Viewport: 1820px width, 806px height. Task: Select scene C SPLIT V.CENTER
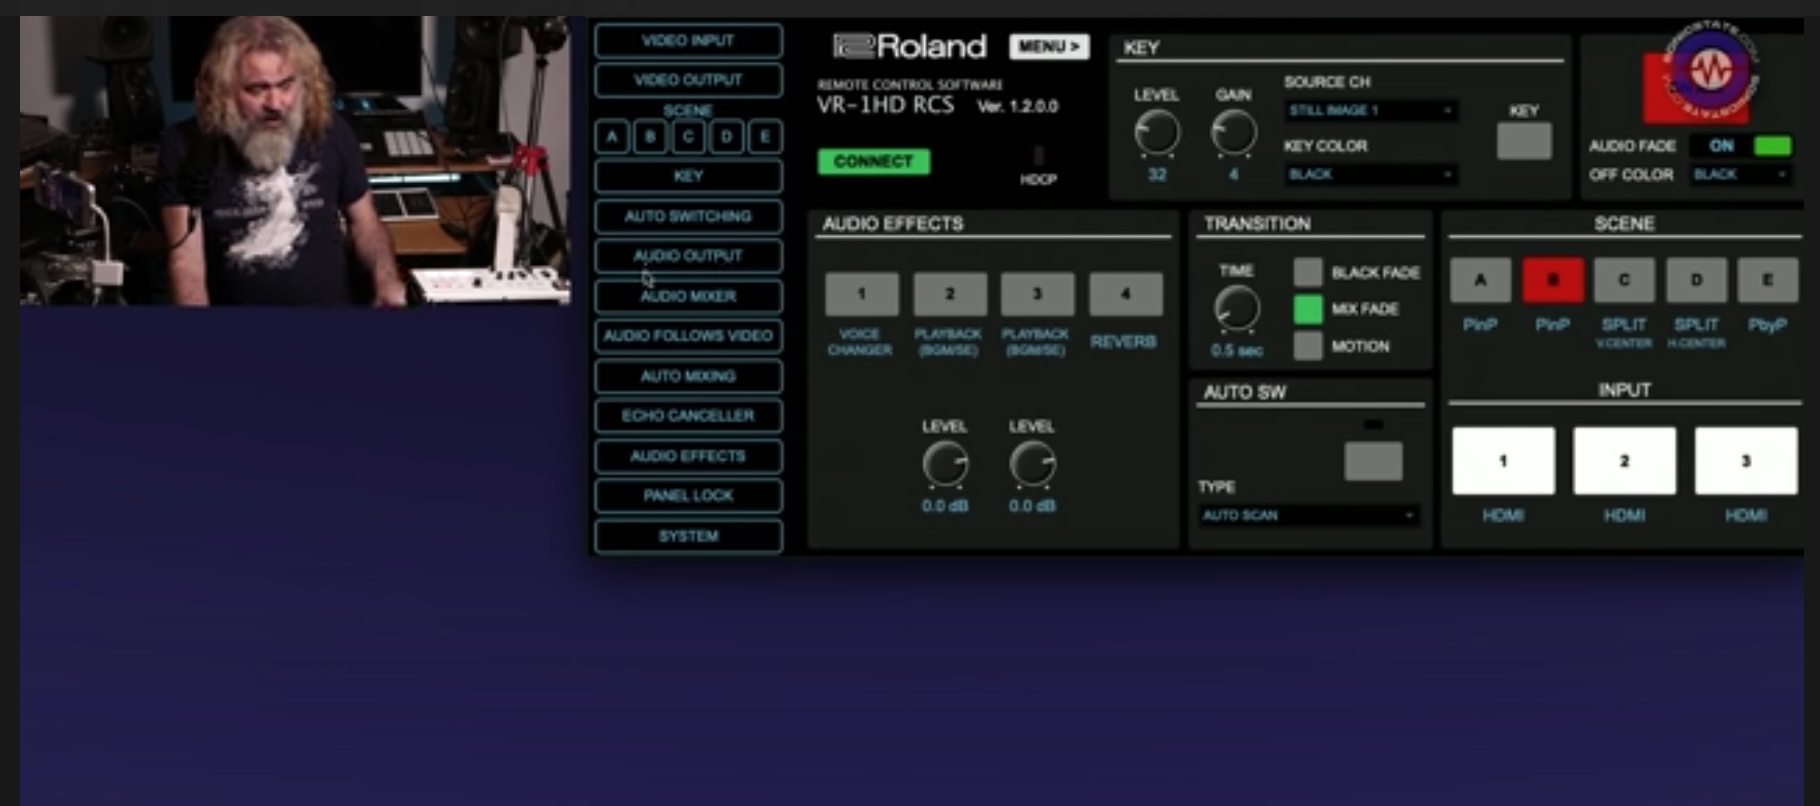pyautogui.click(x=1624, y=280)
